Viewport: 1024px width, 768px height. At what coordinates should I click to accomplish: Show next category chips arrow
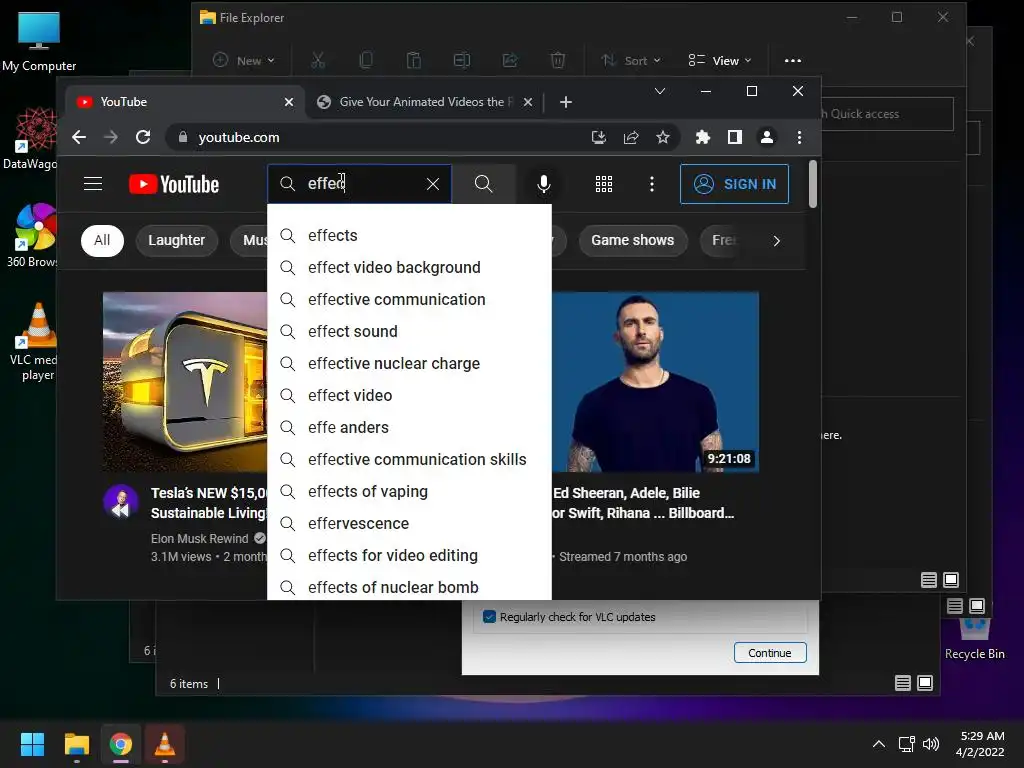tap(776, 241)
